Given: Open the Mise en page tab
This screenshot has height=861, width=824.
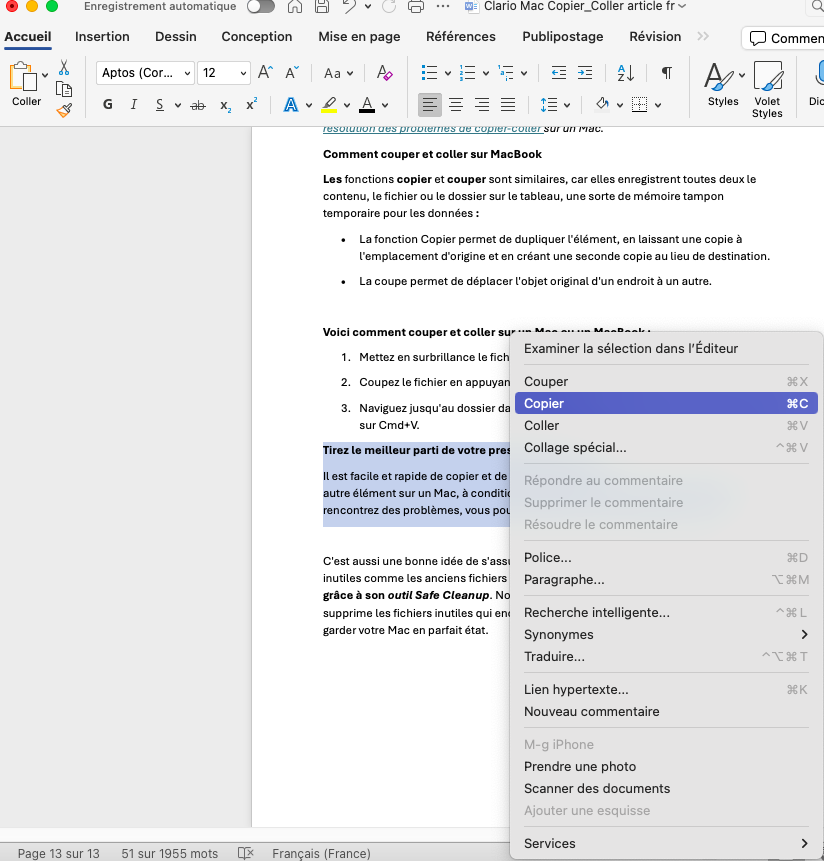Looking at the screenshot, I should tap(359, 37).
